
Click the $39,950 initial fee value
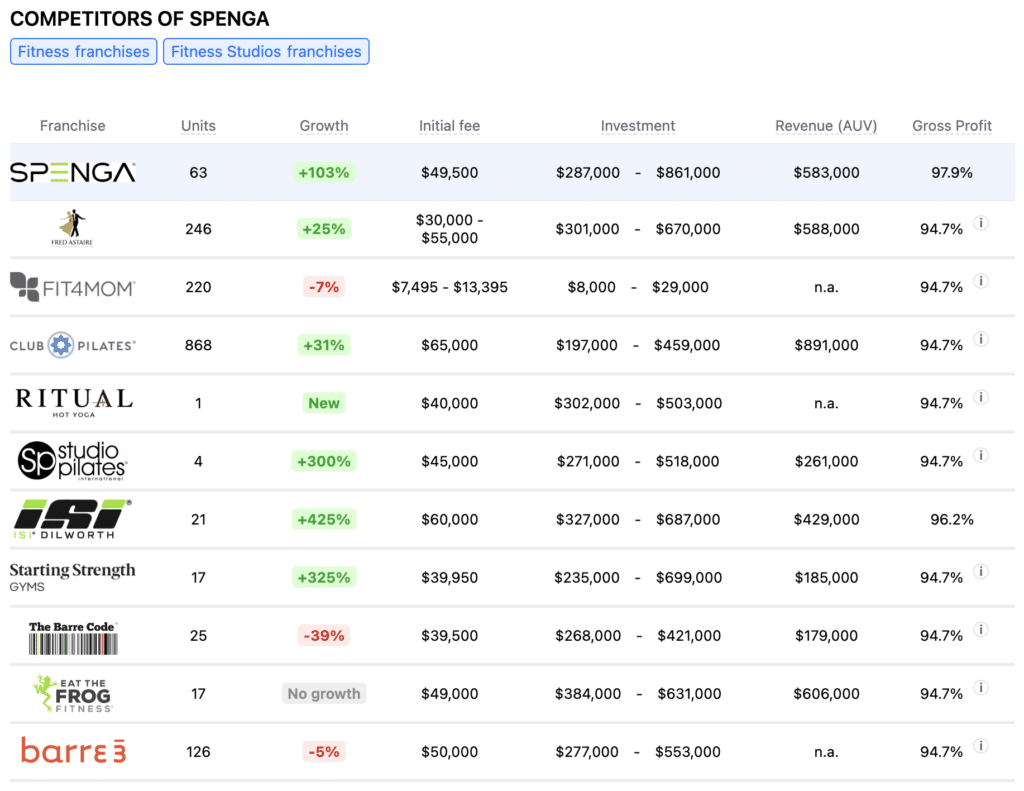pos(449,577)
